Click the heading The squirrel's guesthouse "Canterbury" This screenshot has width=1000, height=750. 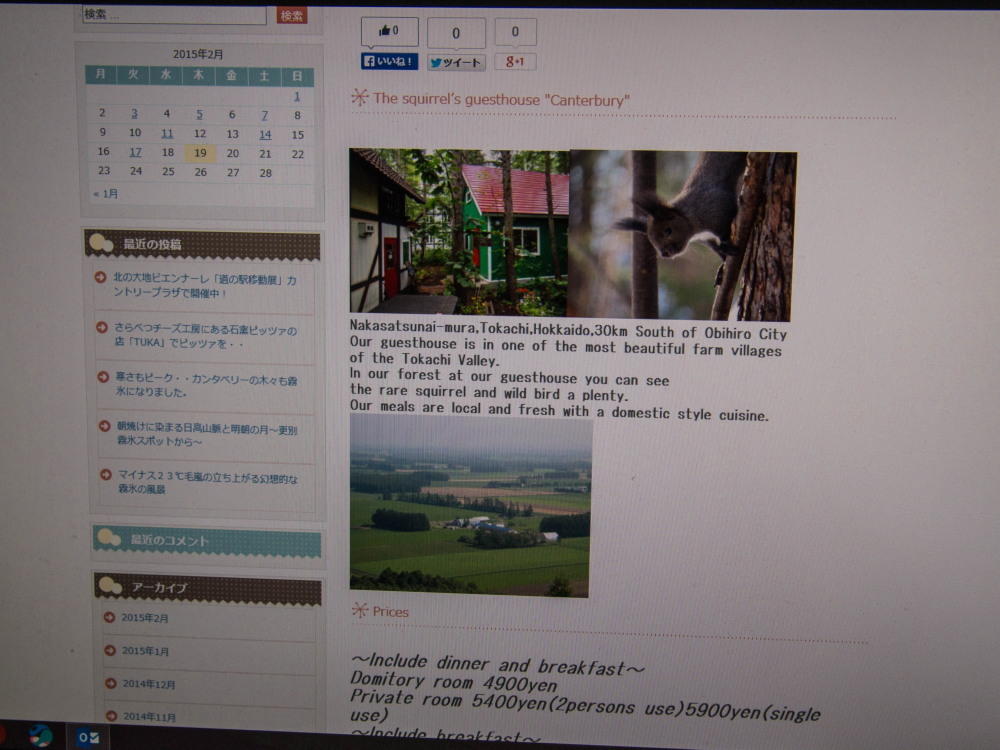[x=501, y=99]
